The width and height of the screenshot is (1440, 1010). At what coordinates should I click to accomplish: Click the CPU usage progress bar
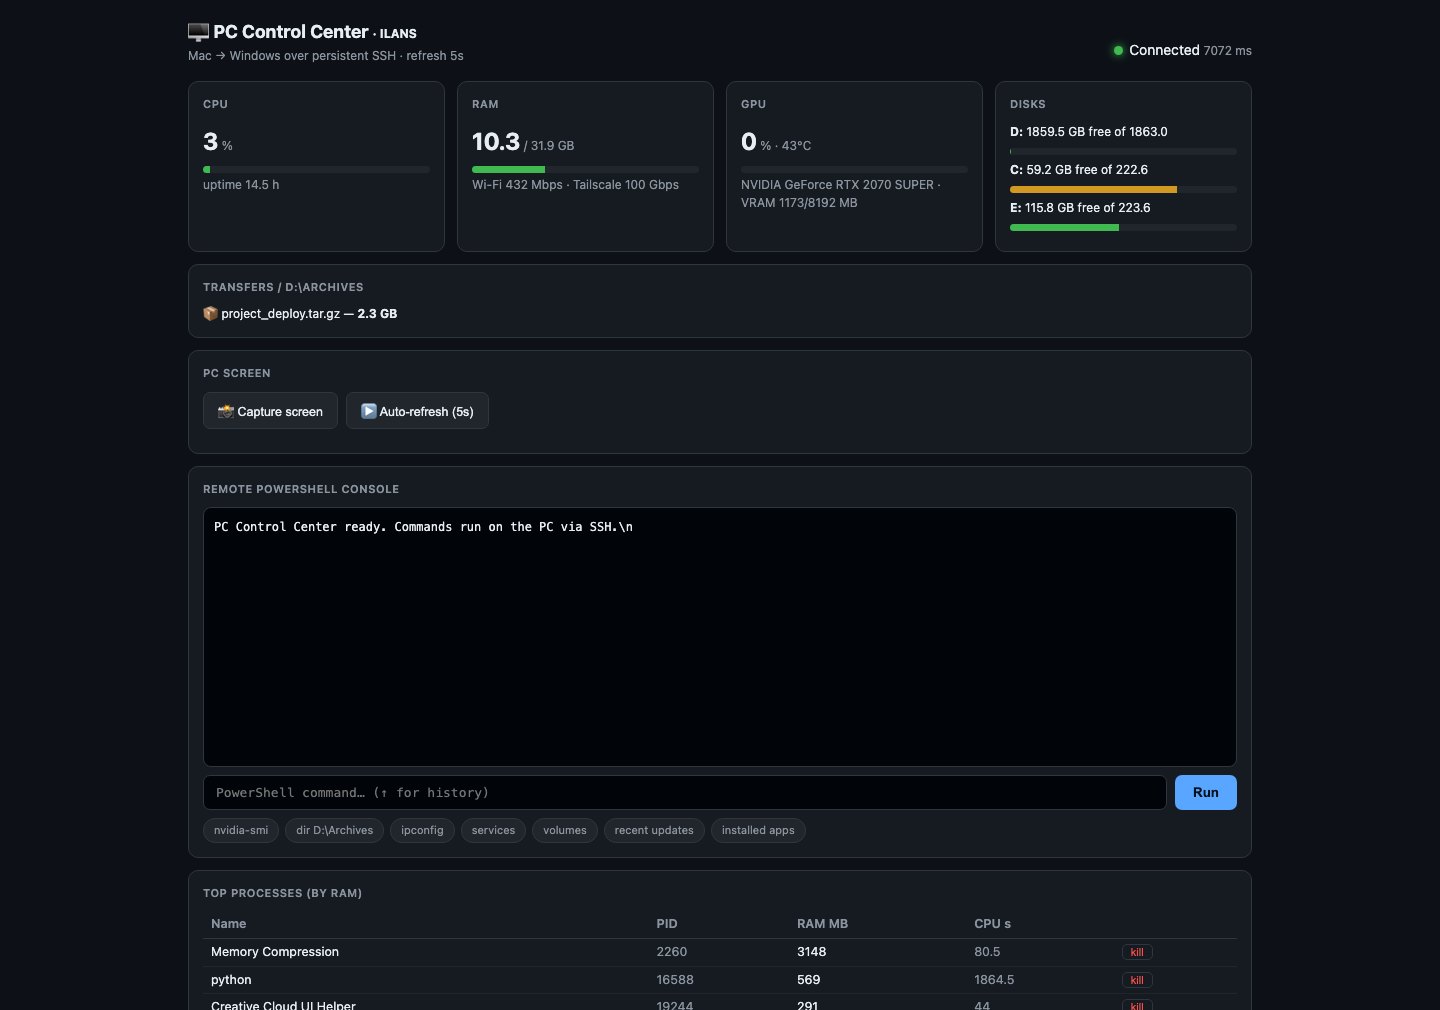316,169
